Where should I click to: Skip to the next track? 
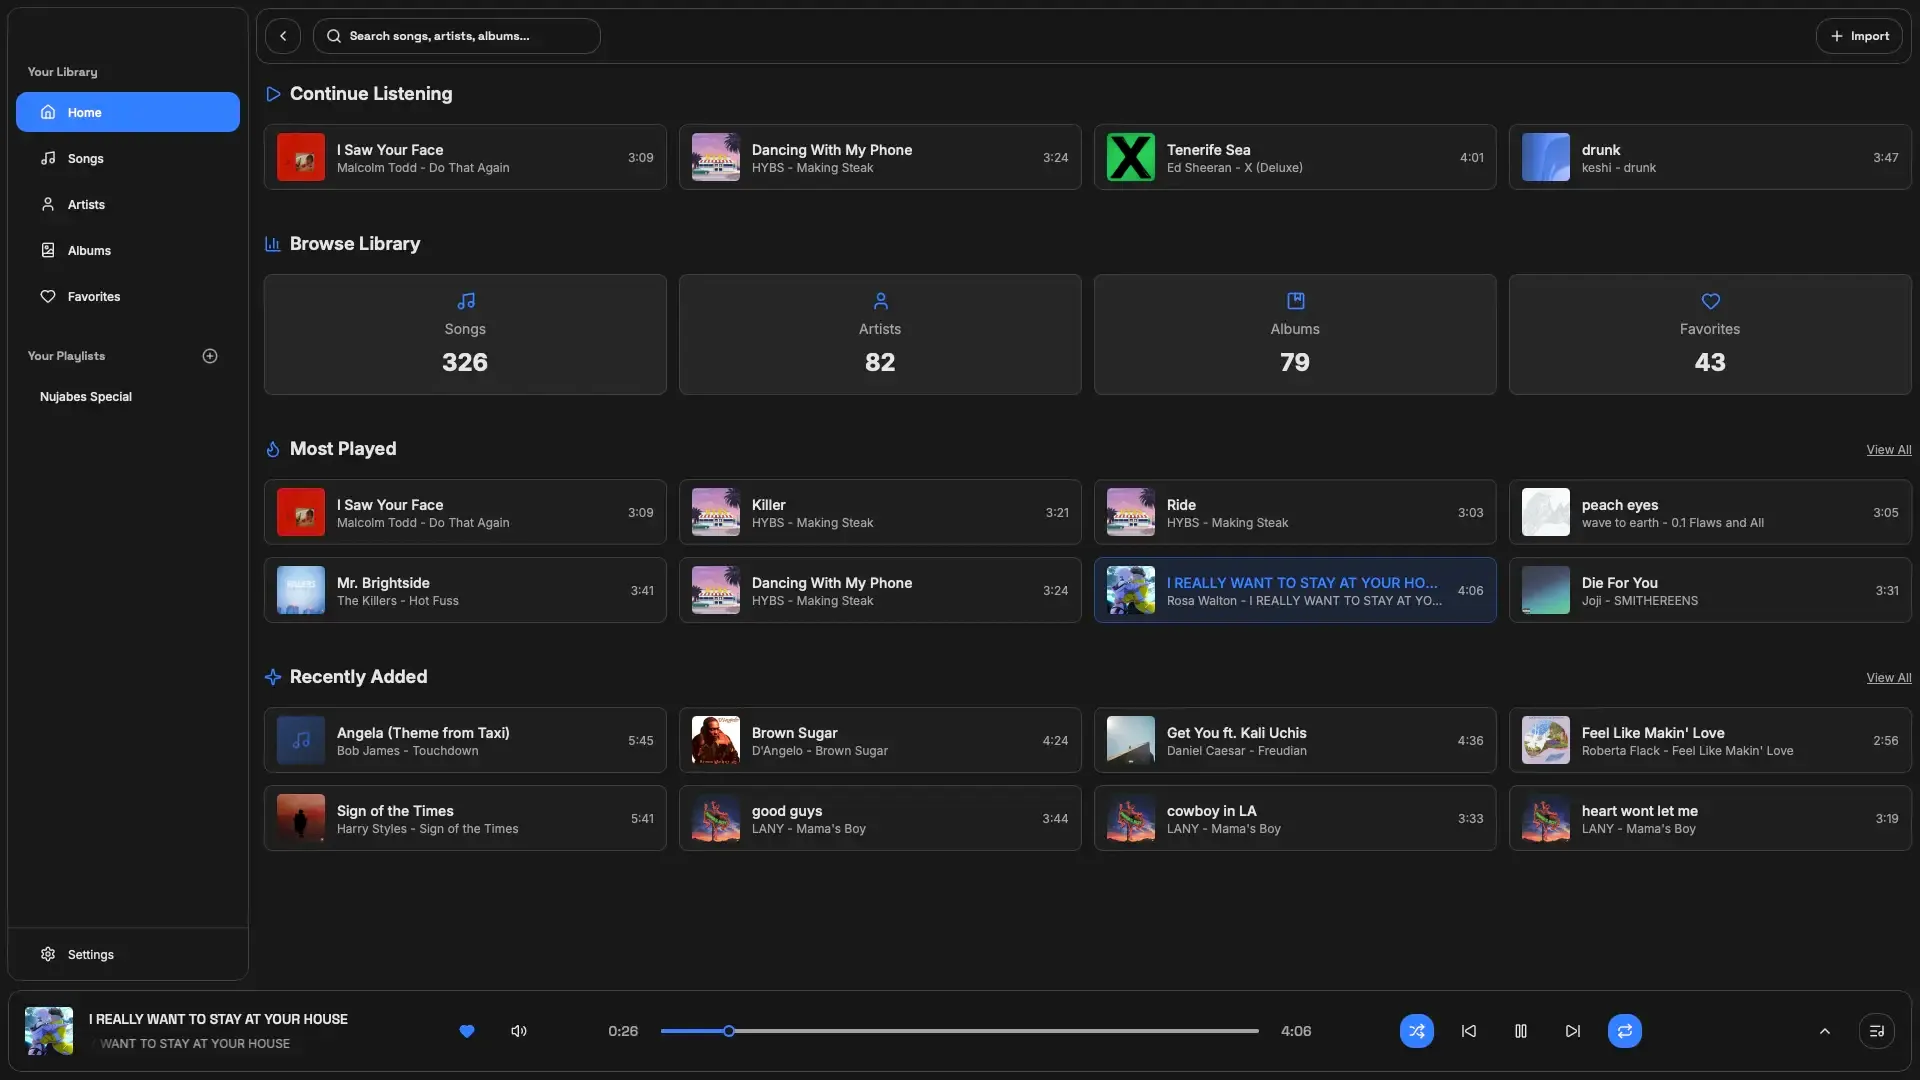click(x=1573, y=1031)
